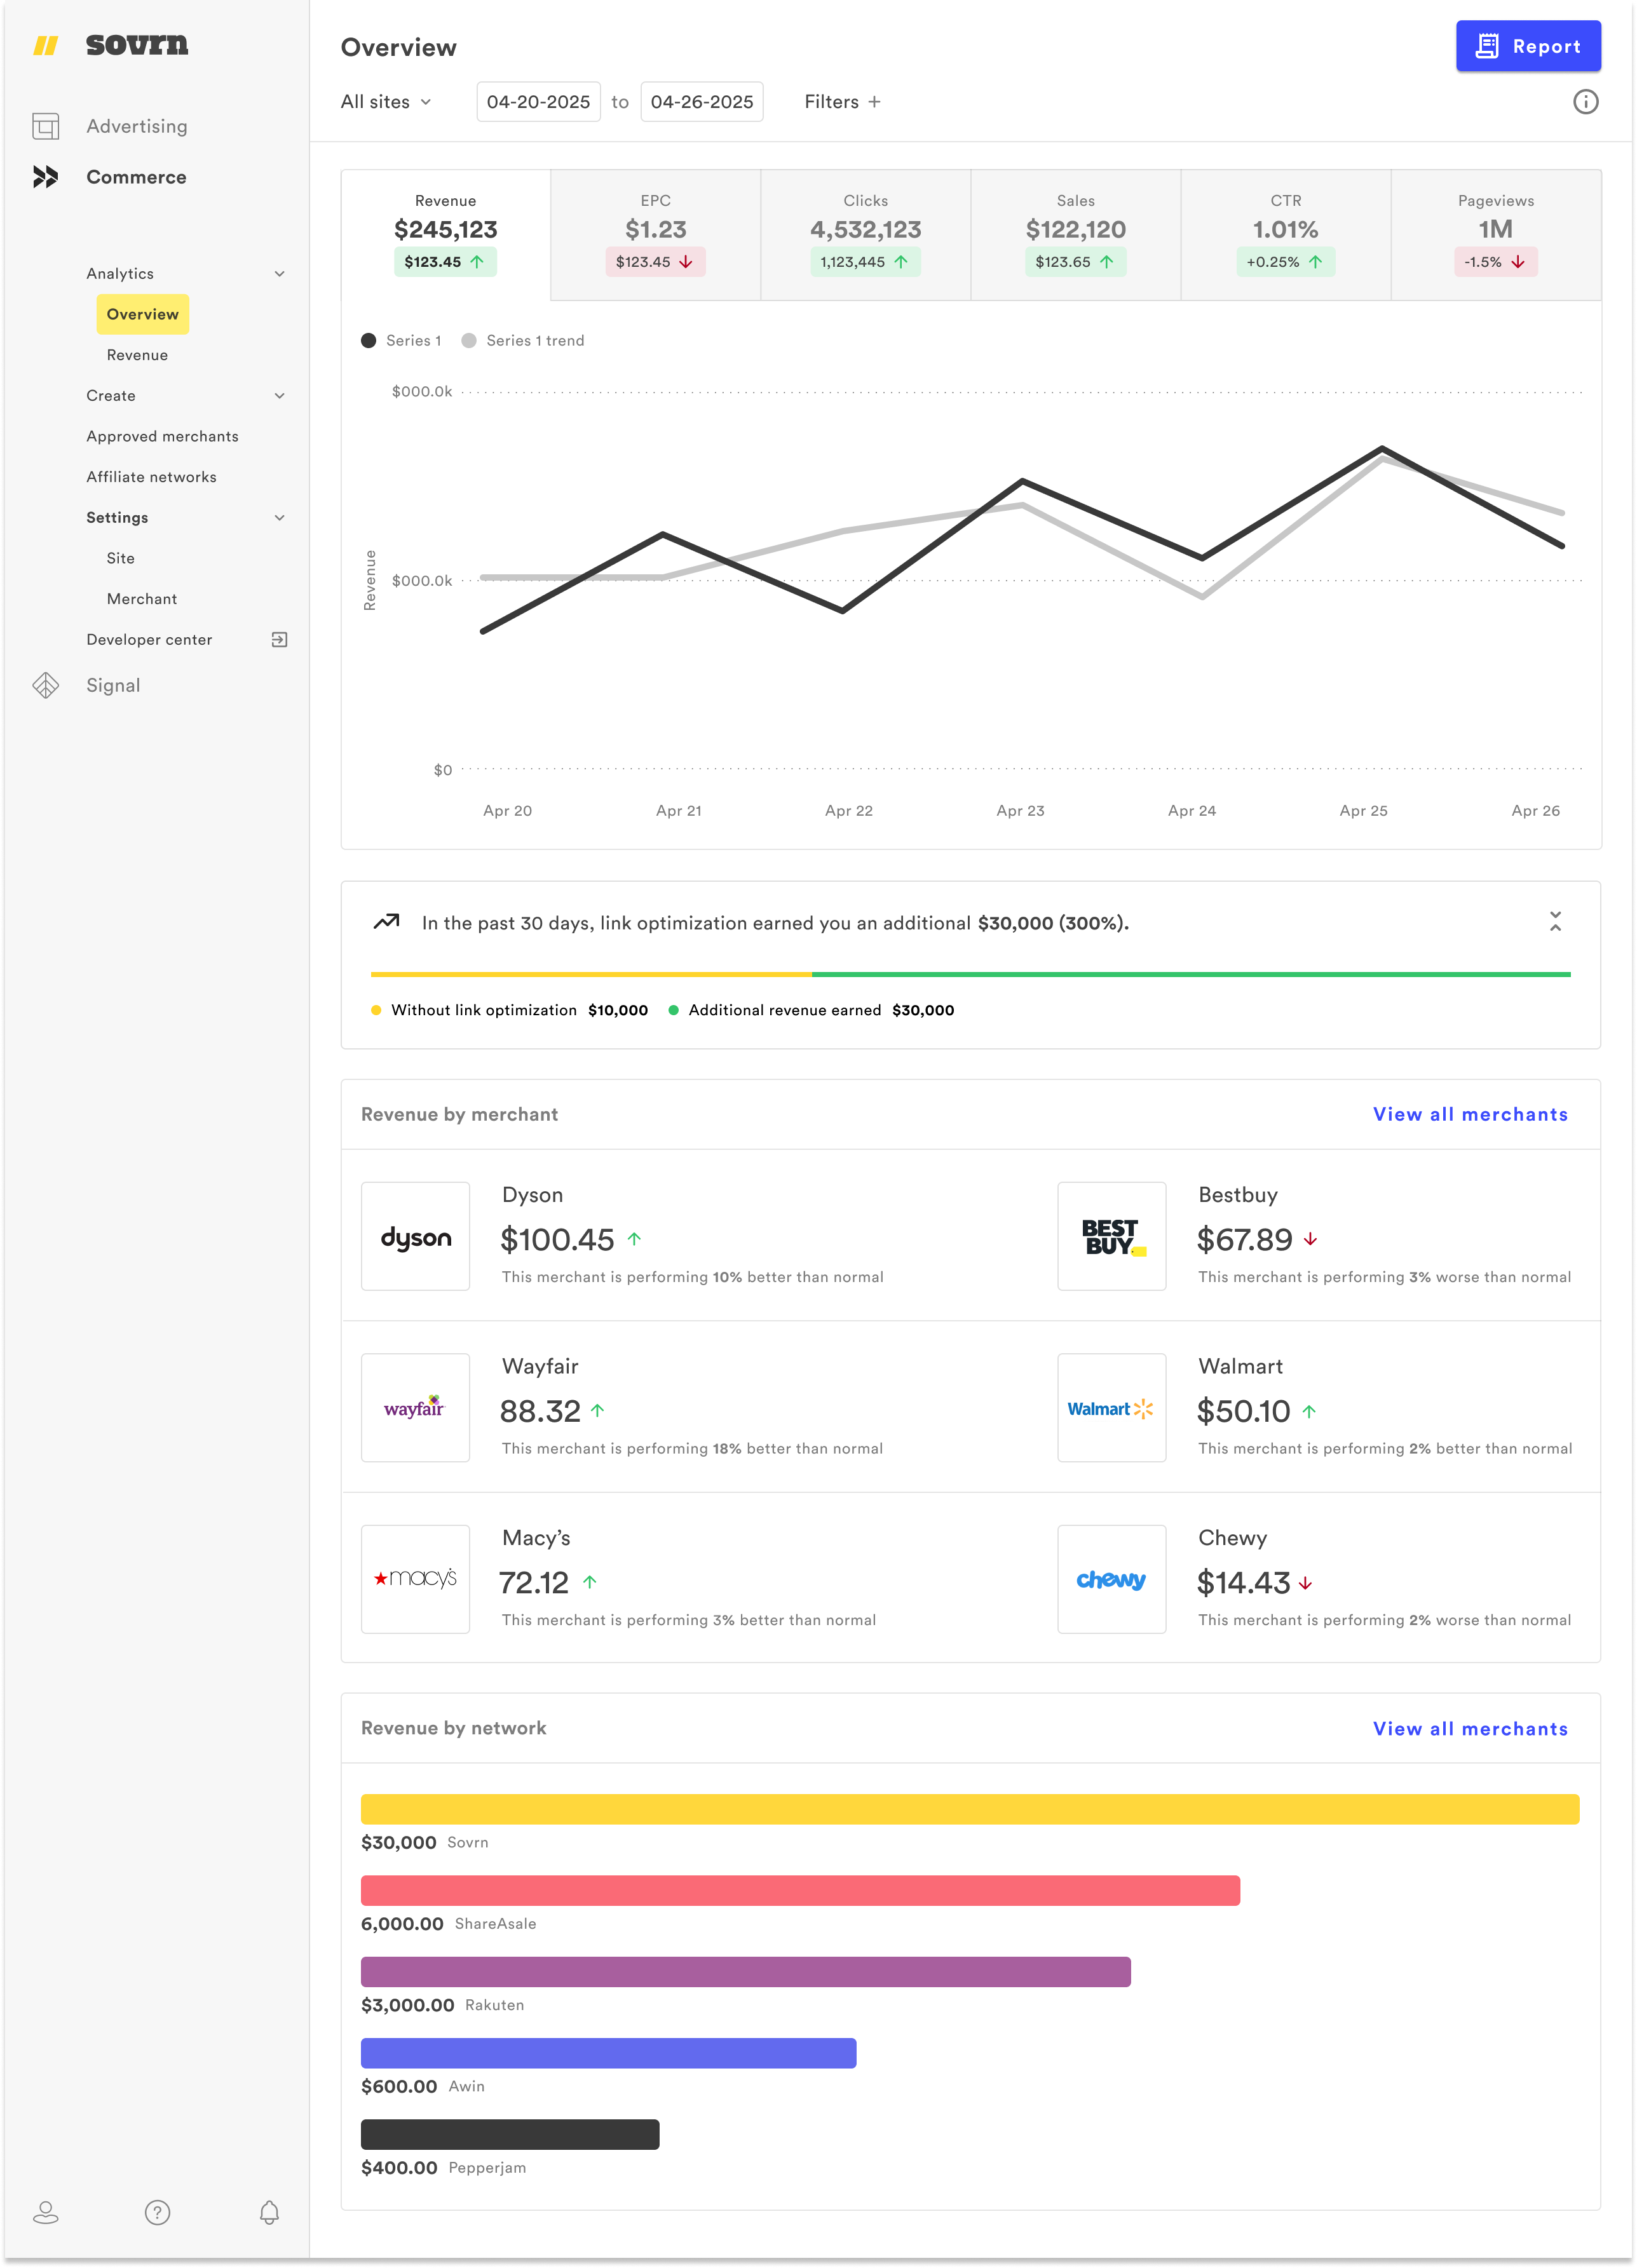Click the Report button
Screen dimensions: 1637x2268
pos(1528,46)
